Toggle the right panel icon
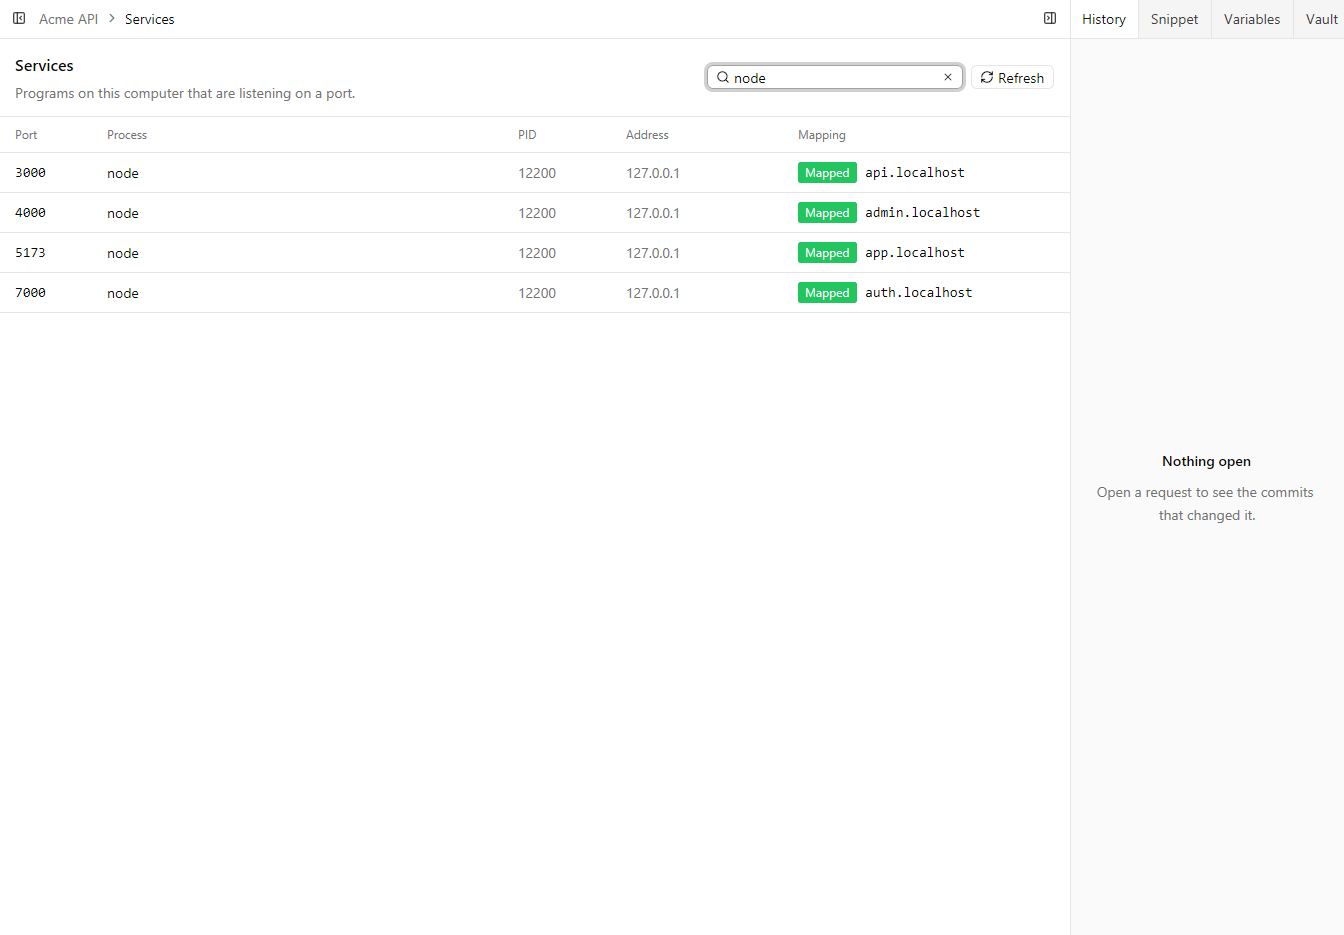1344x935 pixels. (1050, 19)
